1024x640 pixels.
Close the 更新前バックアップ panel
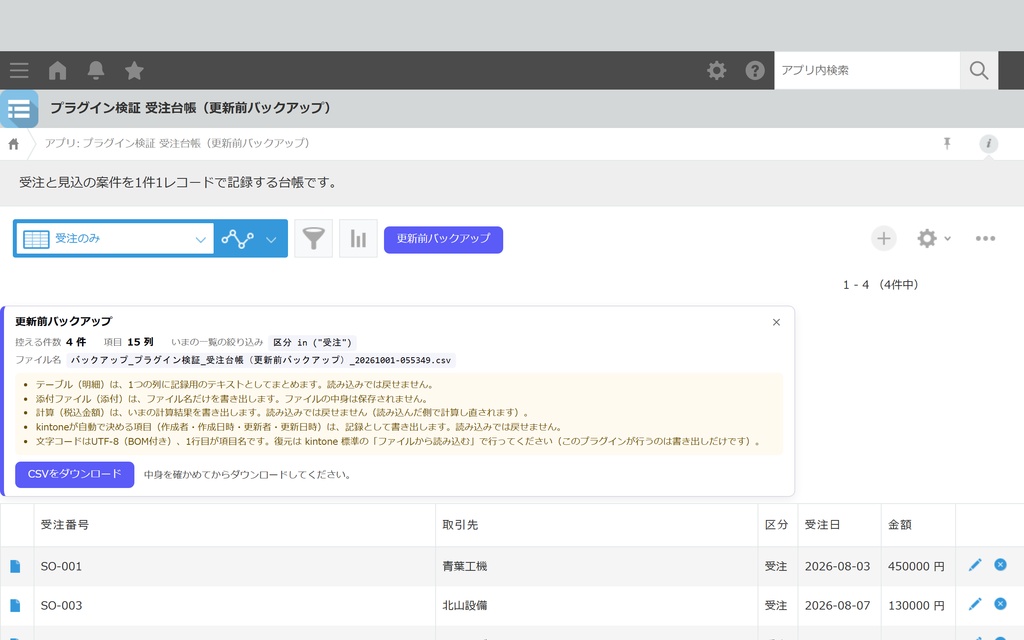point(776,322)
